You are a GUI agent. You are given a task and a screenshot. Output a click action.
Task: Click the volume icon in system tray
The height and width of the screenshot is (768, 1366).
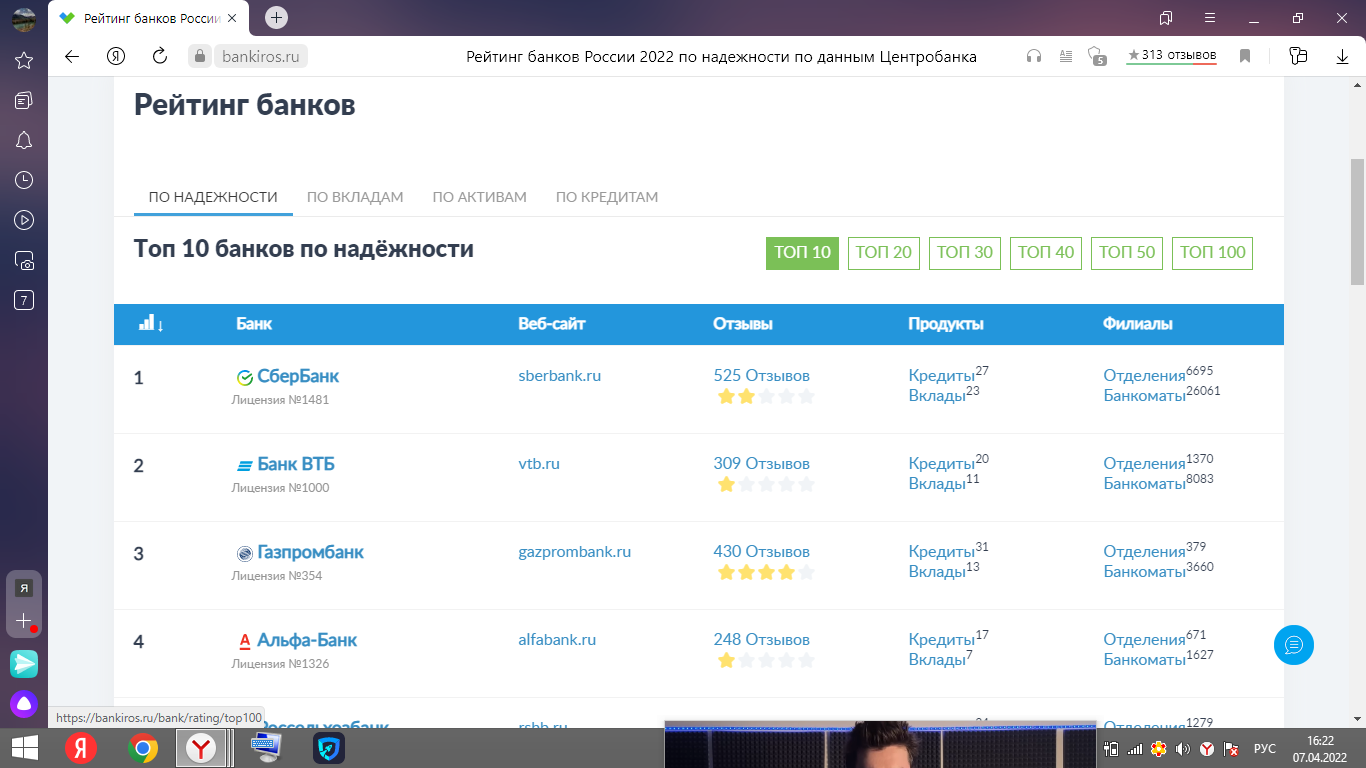coord(1183,749)
